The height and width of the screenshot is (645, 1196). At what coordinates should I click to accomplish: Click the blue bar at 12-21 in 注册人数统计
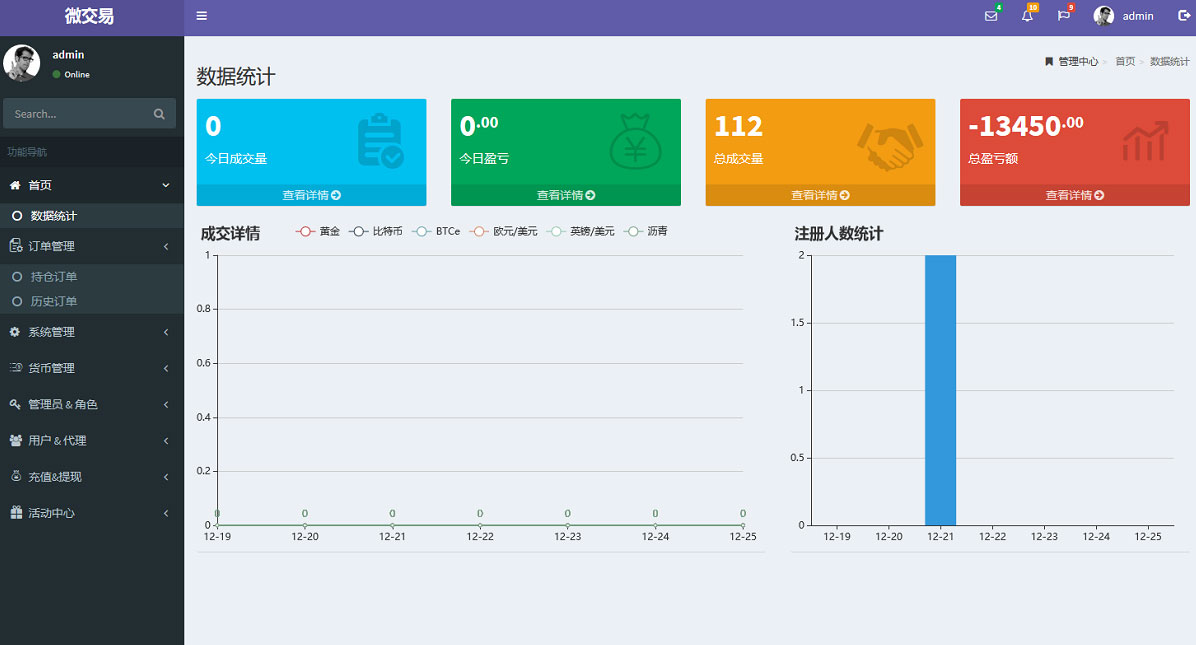(x=941, y=390)
